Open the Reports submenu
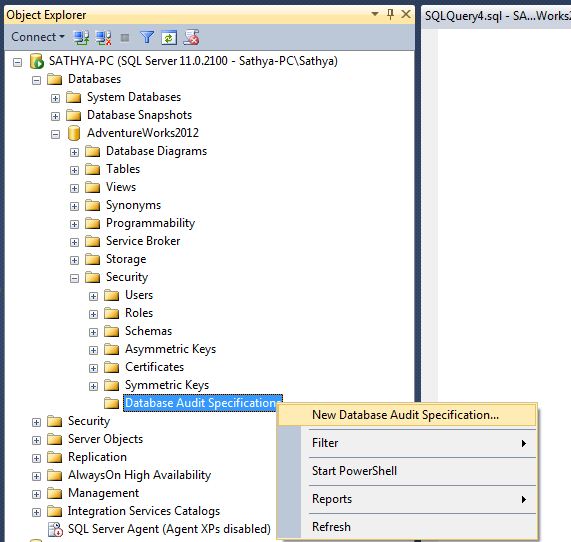Screen dimensions: 571x542 click(407, 499)
